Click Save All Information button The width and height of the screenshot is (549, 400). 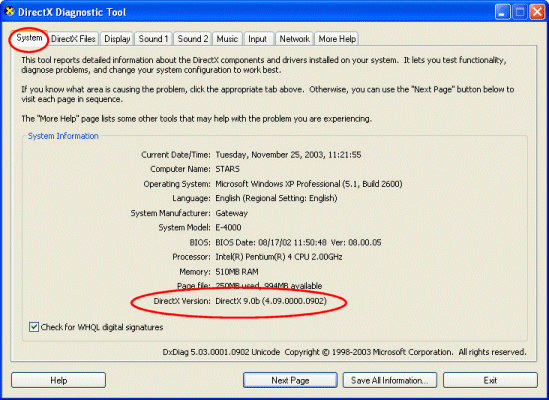click(x=390, y=380)
